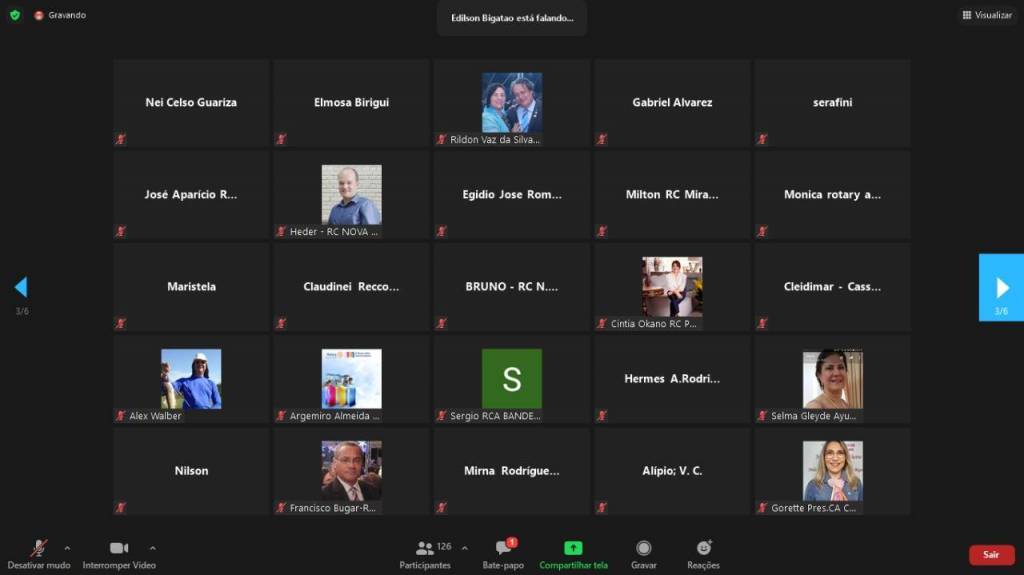1024x575 pixels.
Task: Click the Gravar record icon
Action: (644, 553)
